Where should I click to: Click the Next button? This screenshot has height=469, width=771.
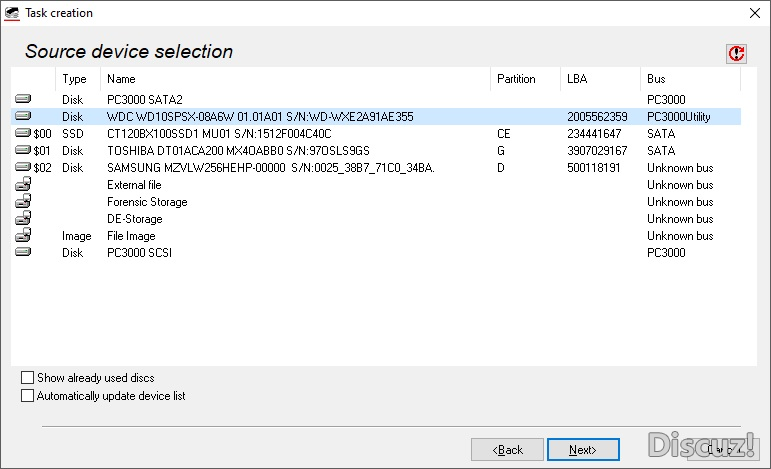(x=583, y=450)
